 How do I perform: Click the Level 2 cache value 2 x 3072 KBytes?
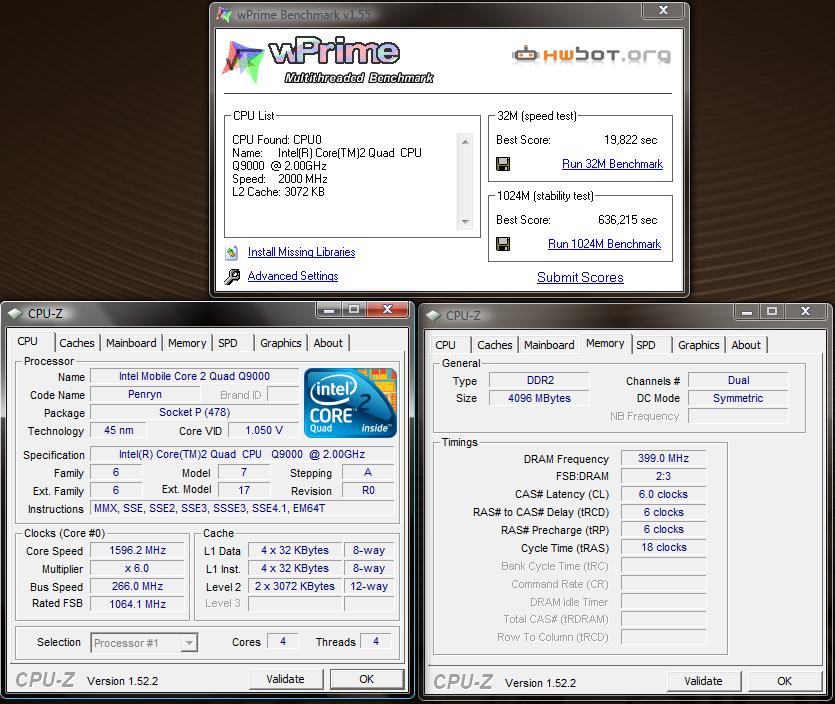click(x=295, y=586)
